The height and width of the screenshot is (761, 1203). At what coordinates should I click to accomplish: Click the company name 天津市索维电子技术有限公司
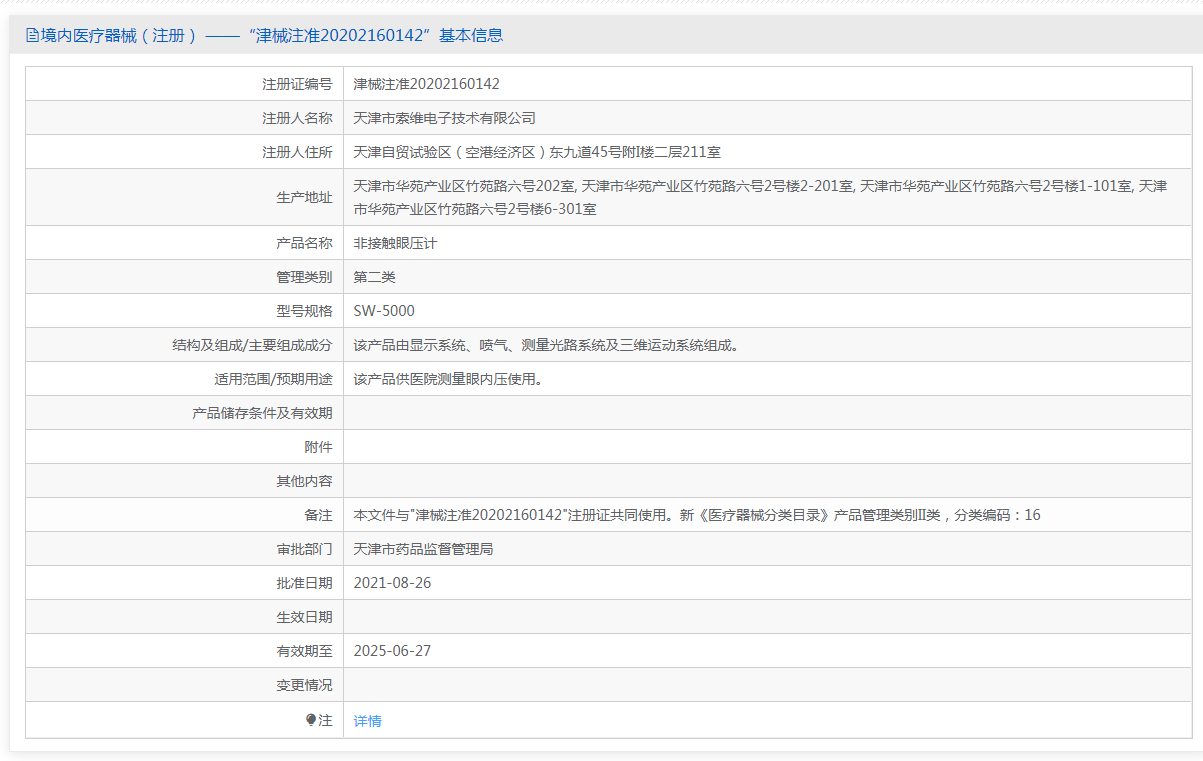[444, 118]
